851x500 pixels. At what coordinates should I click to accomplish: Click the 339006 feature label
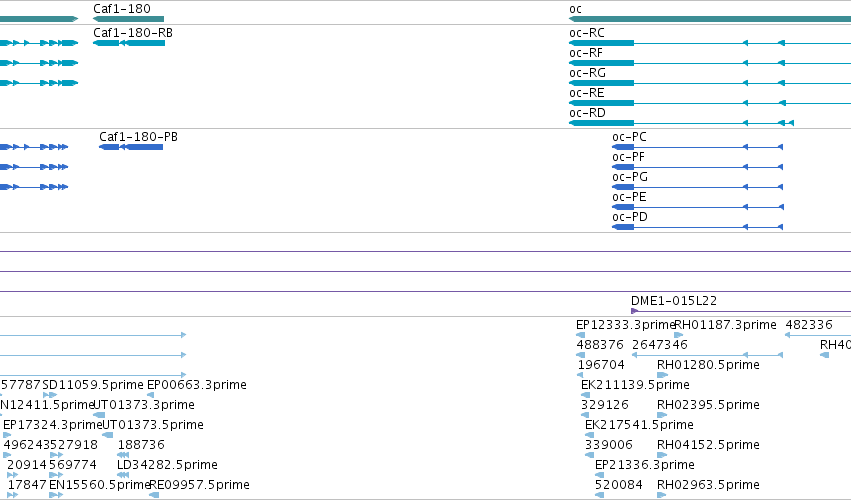(x=608, y=445)
